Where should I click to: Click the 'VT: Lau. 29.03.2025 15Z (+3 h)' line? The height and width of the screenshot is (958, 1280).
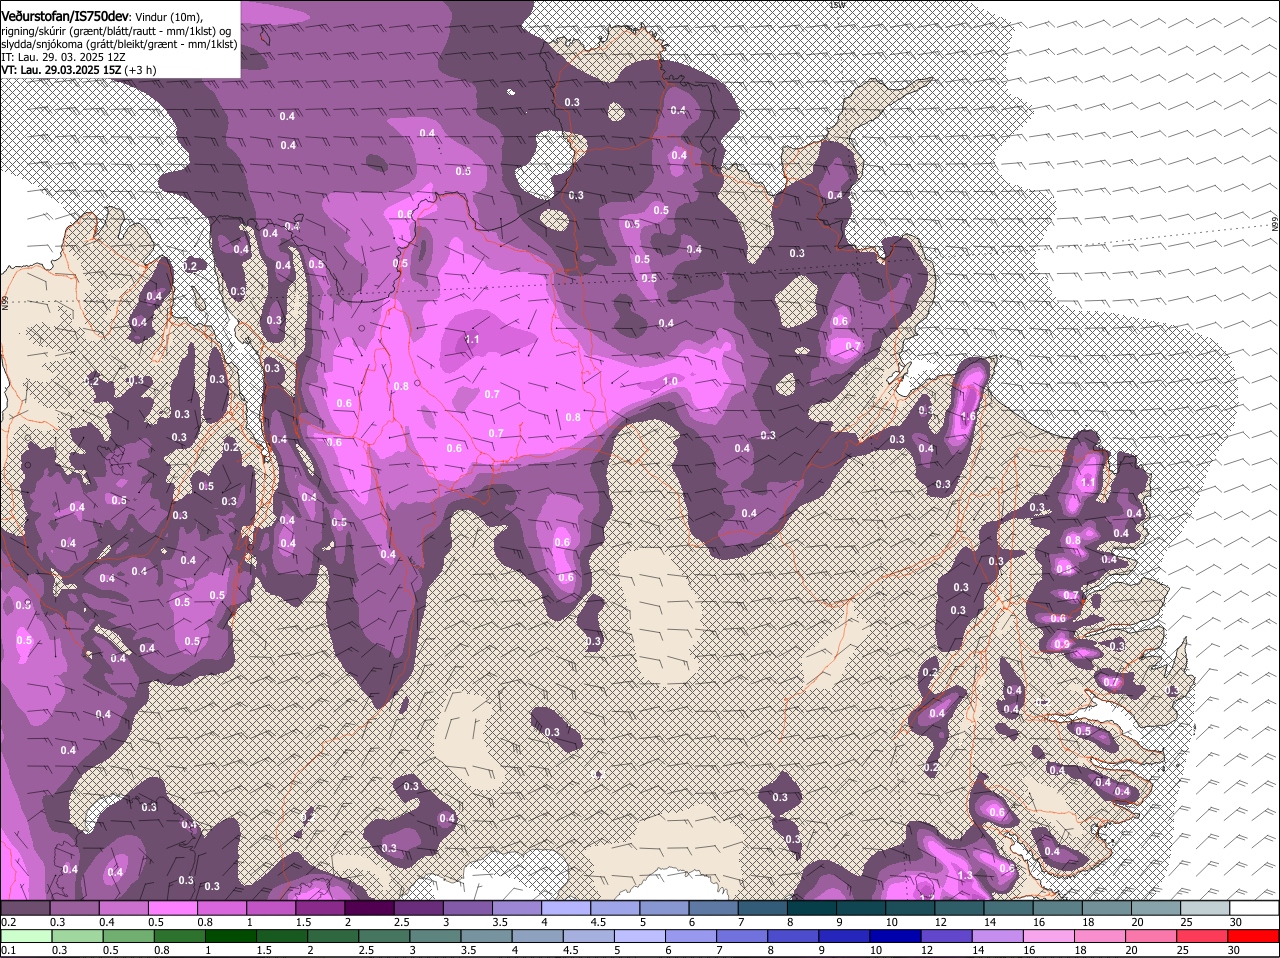pyautogui.click(x=78, y=70)
